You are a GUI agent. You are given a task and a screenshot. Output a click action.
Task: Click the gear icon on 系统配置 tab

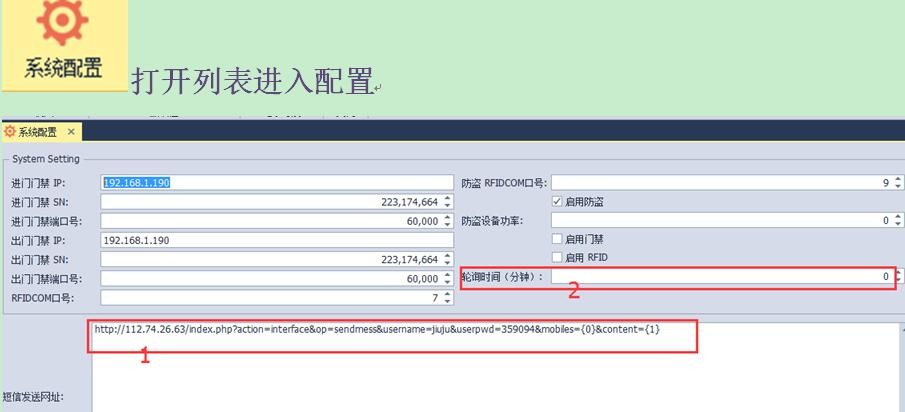coord(10,132)
